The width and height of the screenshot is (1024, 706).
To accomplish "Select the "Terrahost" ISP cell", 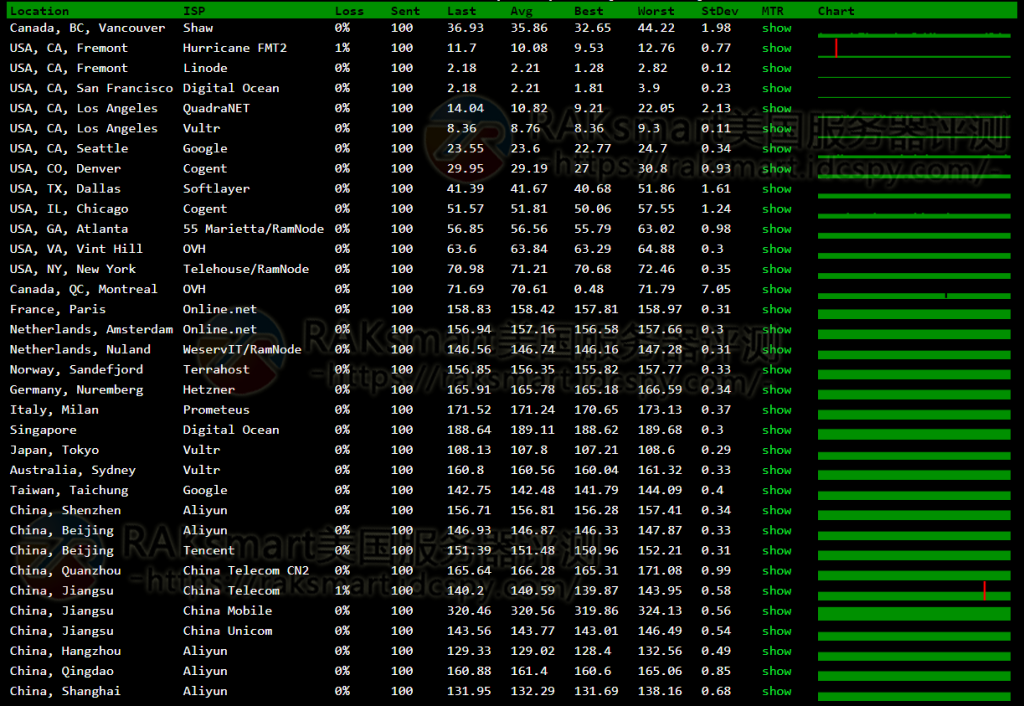I will click(x=216, y=370).
